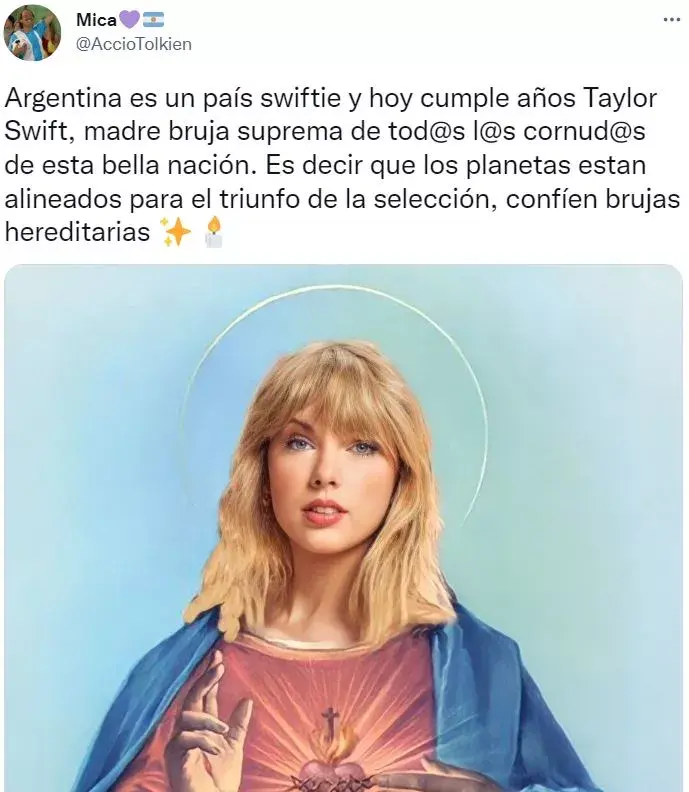Screen dimensions: 689x792
Task: Click the candle emoji ending the tweet
Action: pyautogui.click(x=213, y=232)
